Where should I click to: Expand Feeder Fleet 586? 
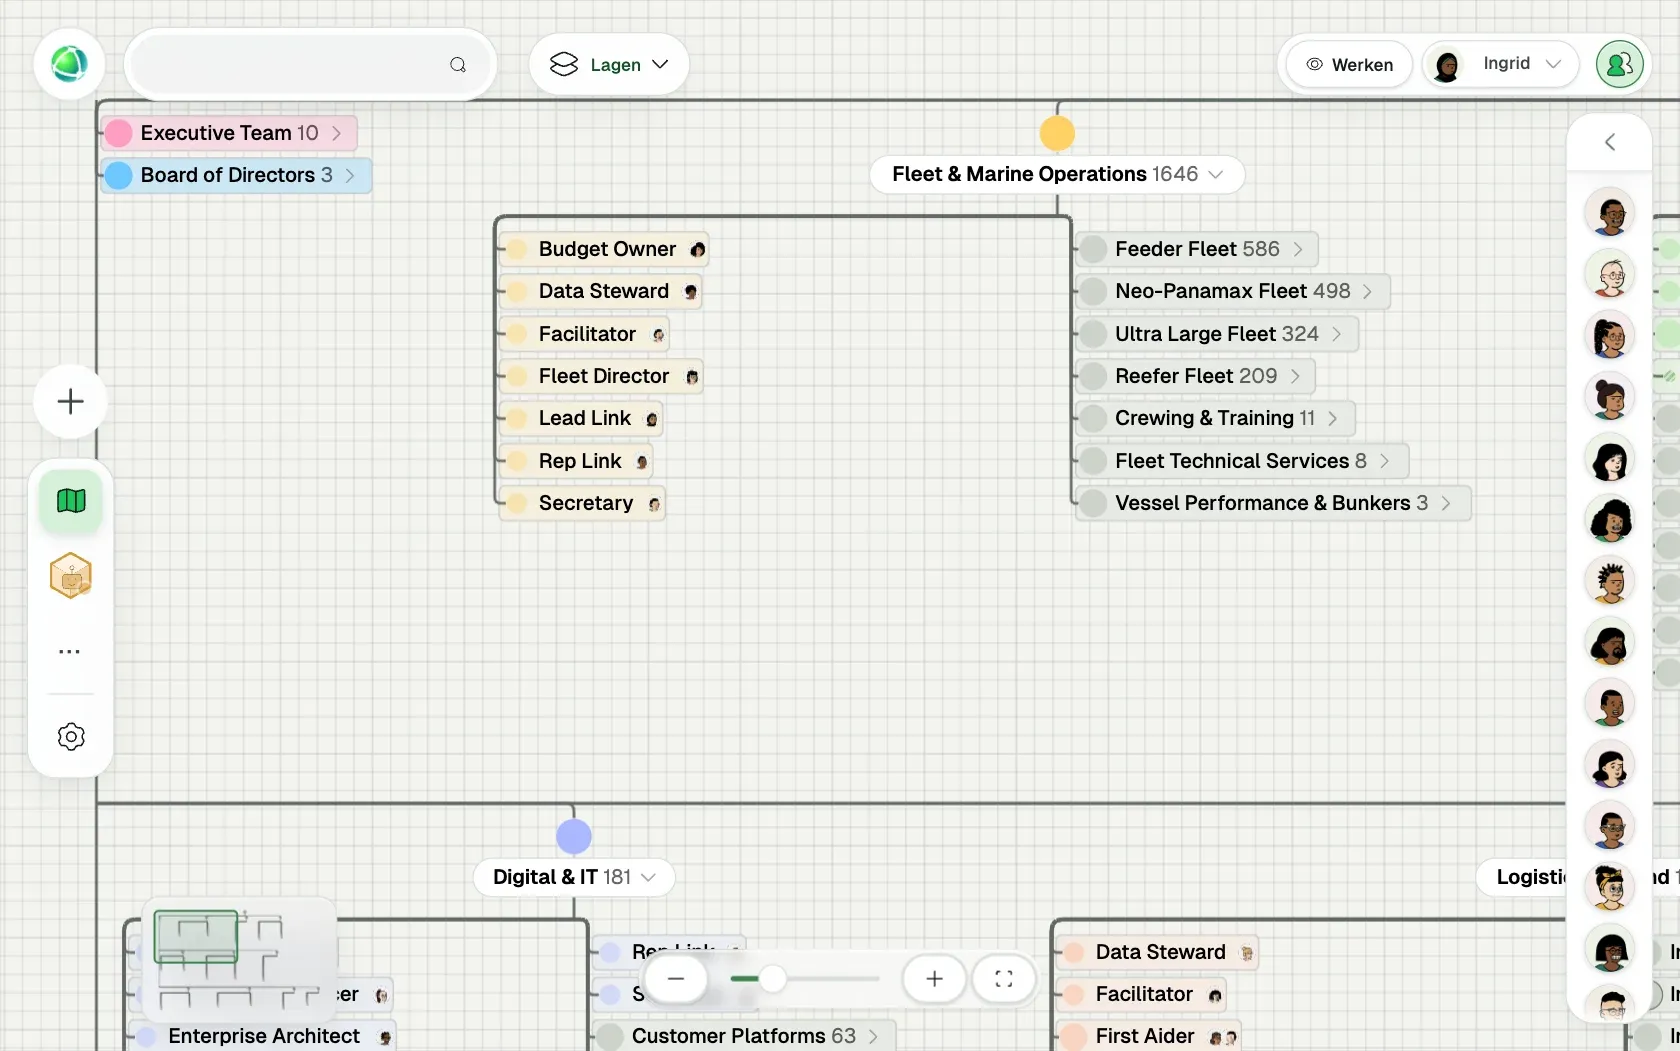tap(1197, 249)
